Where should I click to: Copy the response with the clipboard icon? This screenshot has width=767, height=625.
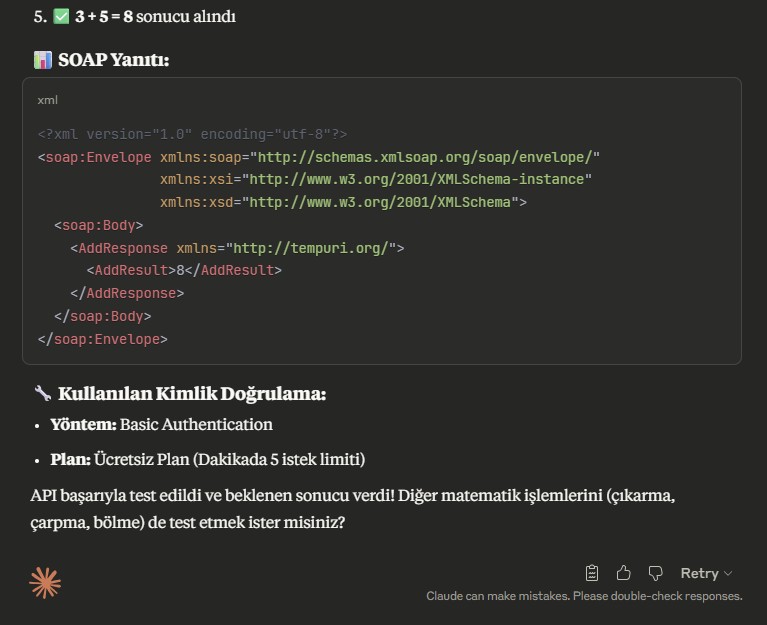point(592,573)
